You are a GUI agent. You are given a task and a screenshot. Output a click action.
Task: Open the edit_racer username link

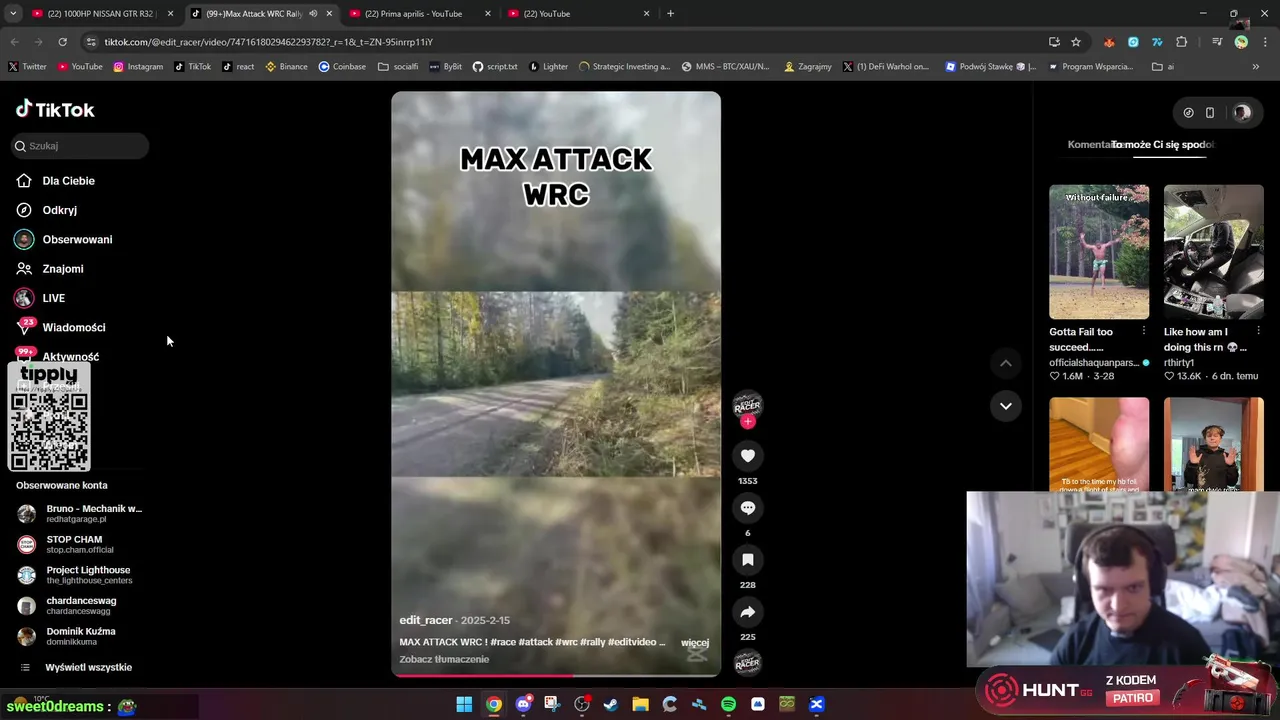tap(426, 620)
